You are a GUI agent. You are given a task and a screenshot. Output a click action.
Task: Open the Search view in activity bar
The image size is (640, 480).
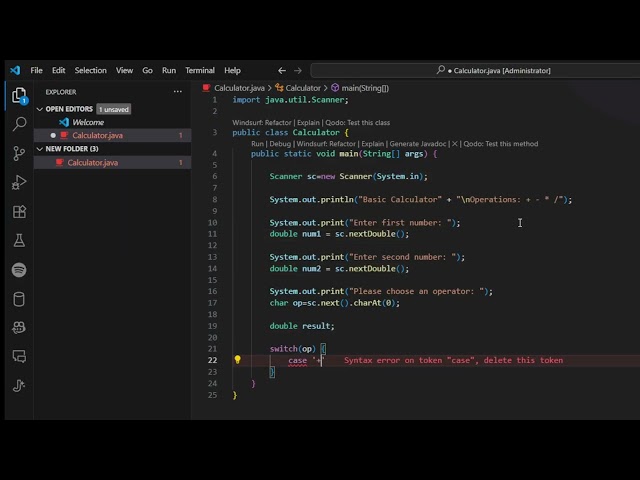tap(19, 125)
